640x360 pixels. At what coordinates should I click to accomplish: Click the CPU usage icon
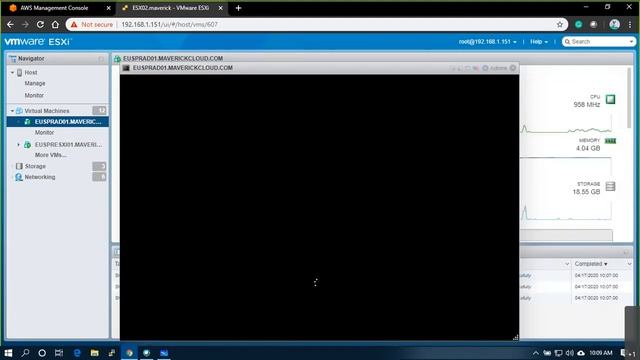(x=610, y=99)
